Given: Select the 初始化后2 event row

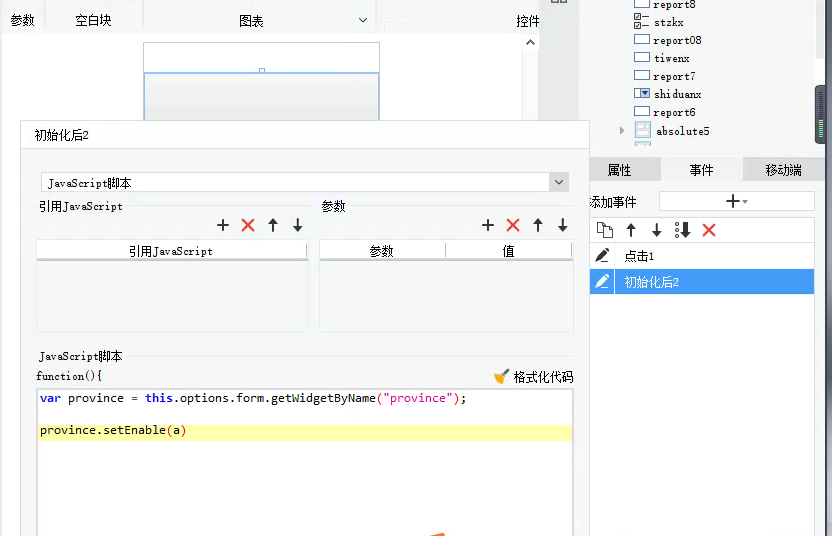Looking at the screenshot, I should coord(714,281).
